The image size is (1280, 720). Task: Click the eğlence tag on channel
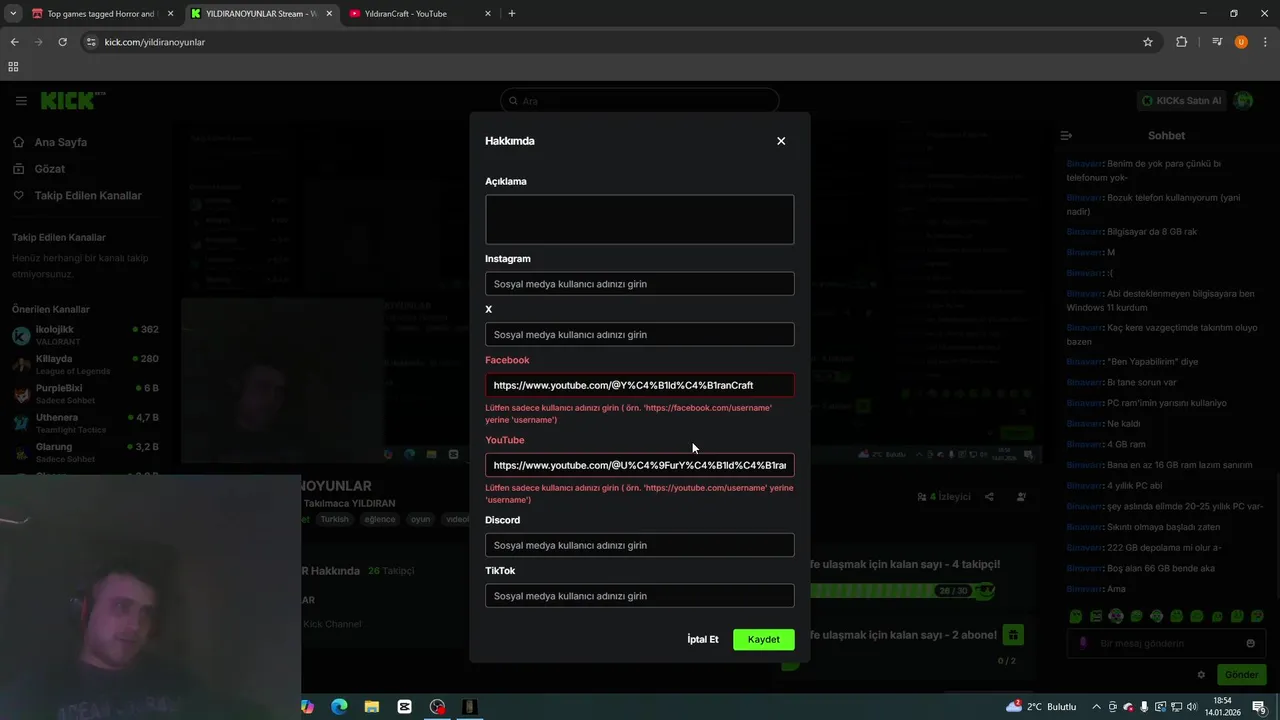click(380, 520)
